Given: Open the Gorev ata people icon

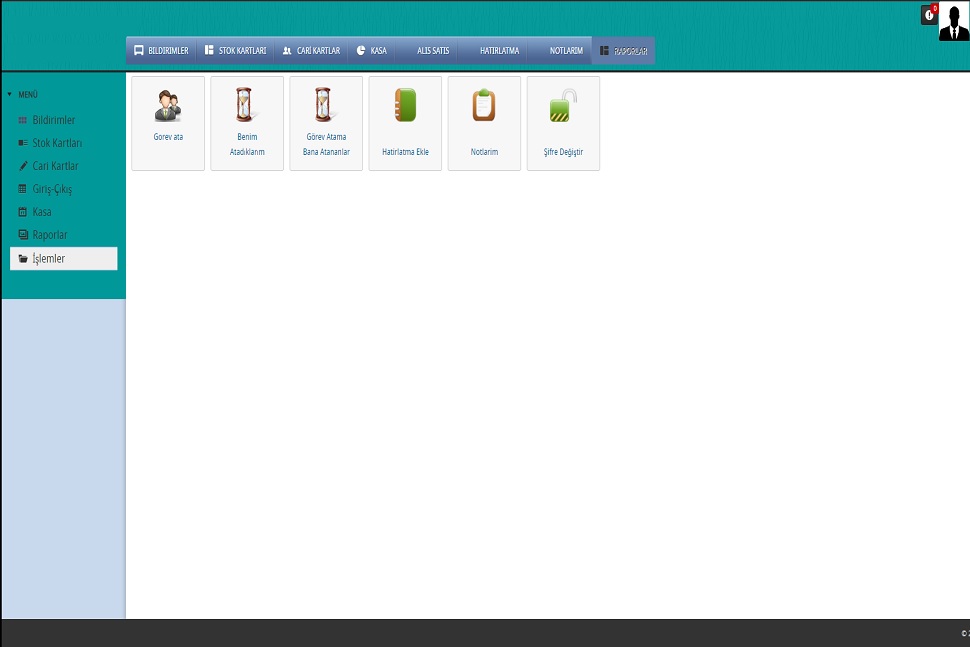Looking at the screenshot, I should point(168,106).
